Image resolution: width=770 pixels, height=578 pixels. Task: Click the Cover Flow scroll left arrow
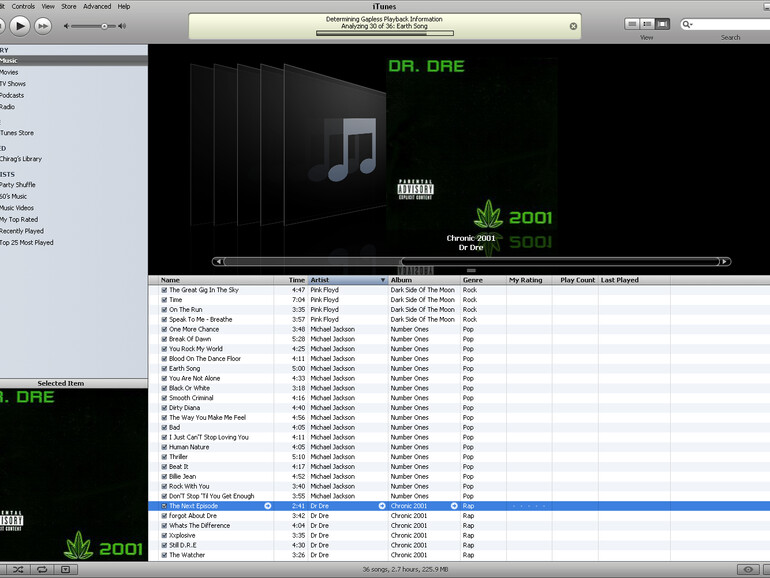(x=218, y=261)
